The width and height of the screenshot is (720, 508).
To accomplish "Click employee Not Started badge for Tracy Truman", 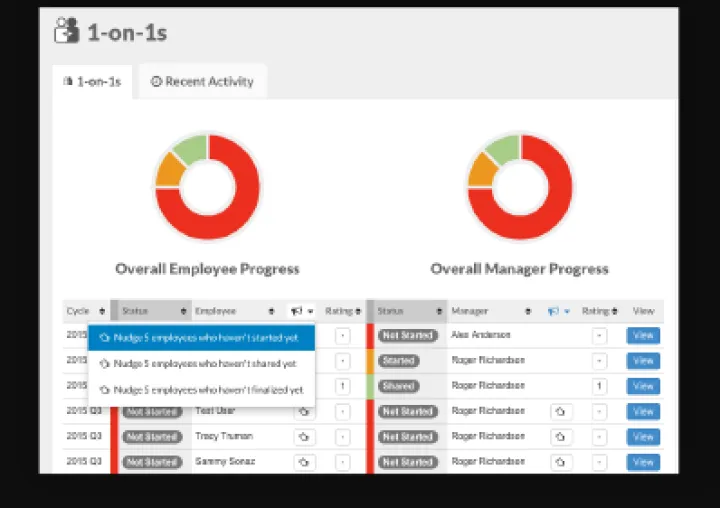I will [152, 437].
